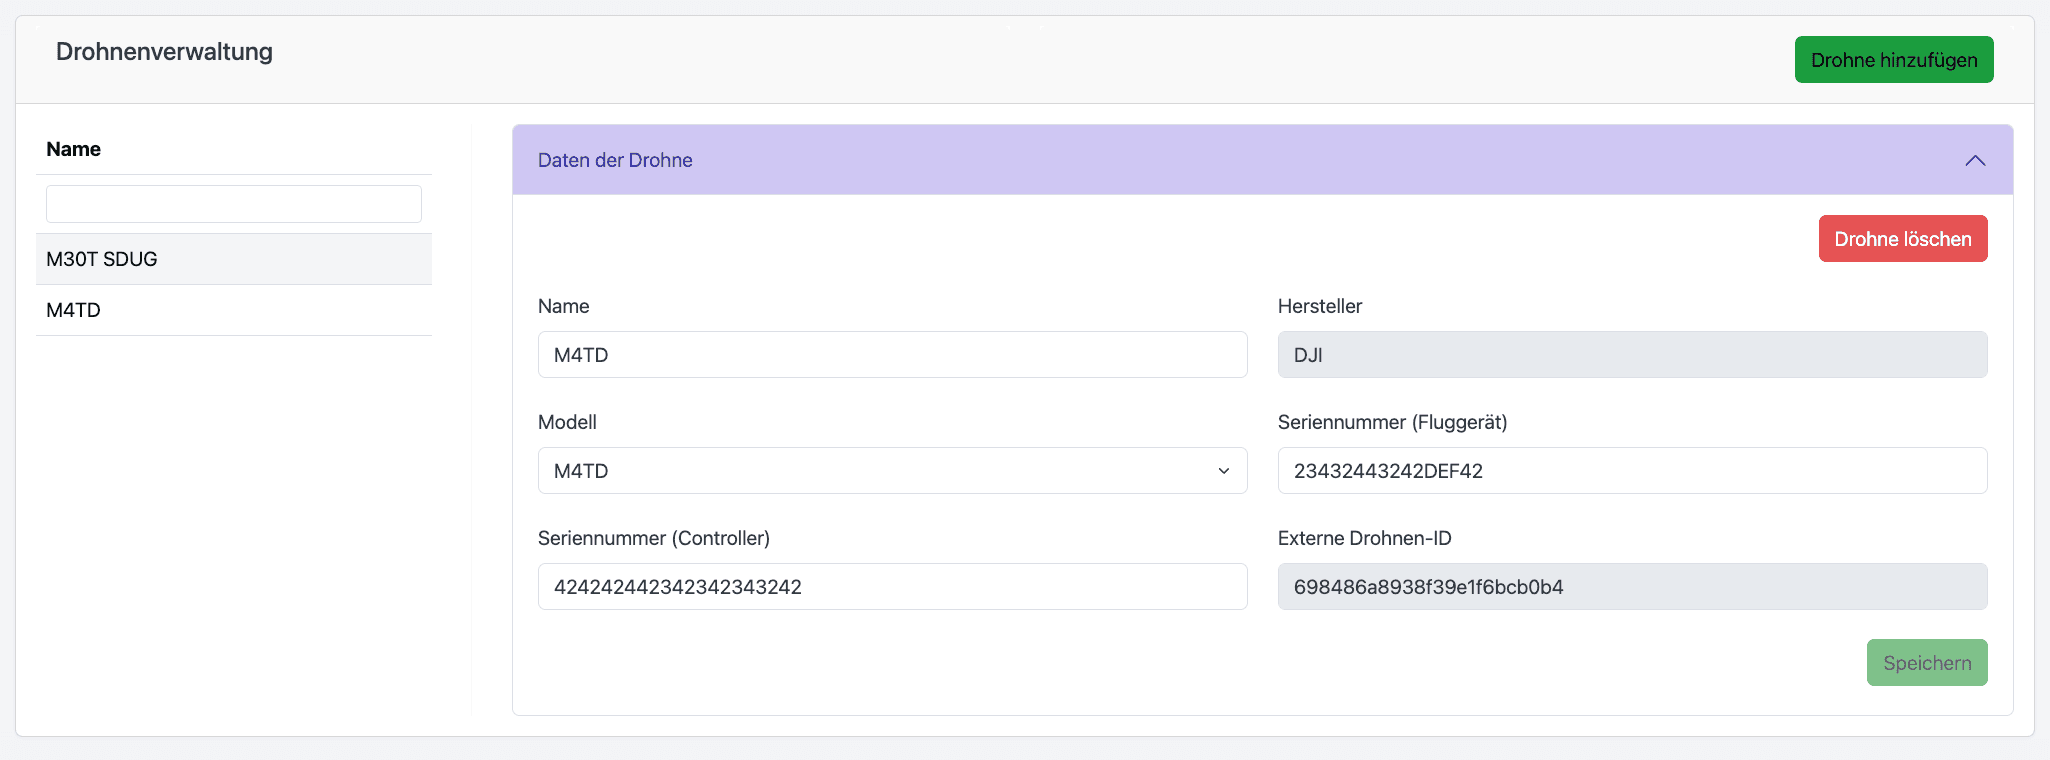The image size is (2050, 760).
Task: Click the Daten der Drohne section title
Action: 615,160
